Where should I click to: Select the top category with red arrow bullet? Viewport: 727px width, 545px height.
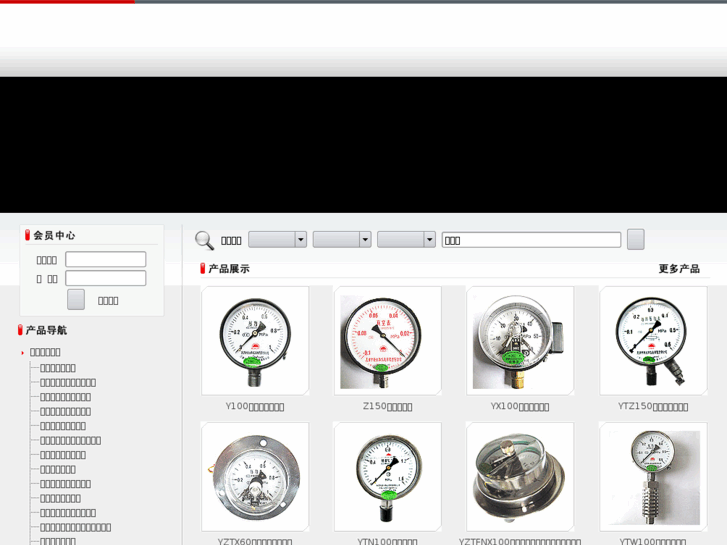45,353
